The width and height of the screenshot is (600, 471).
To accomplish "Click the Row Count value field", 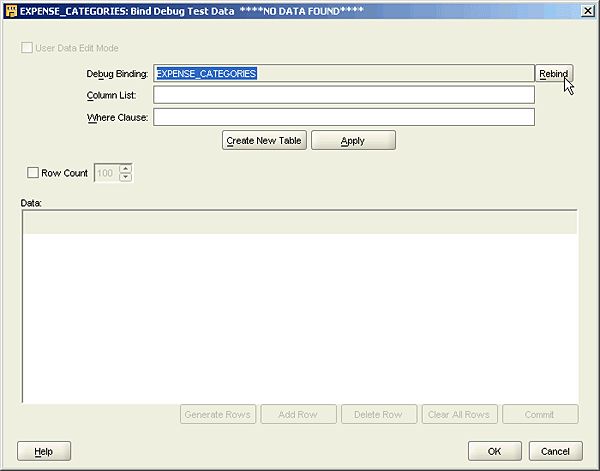I will [107, 173].
